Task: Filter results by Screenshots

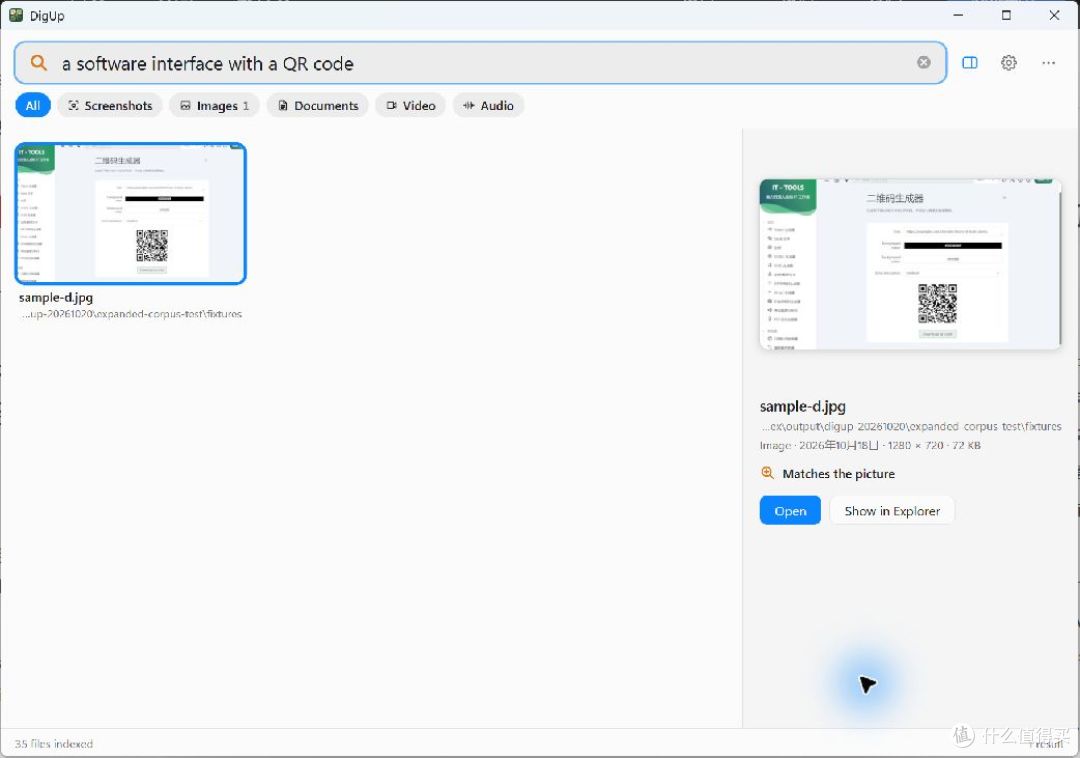Action: [x=110, y=105]
